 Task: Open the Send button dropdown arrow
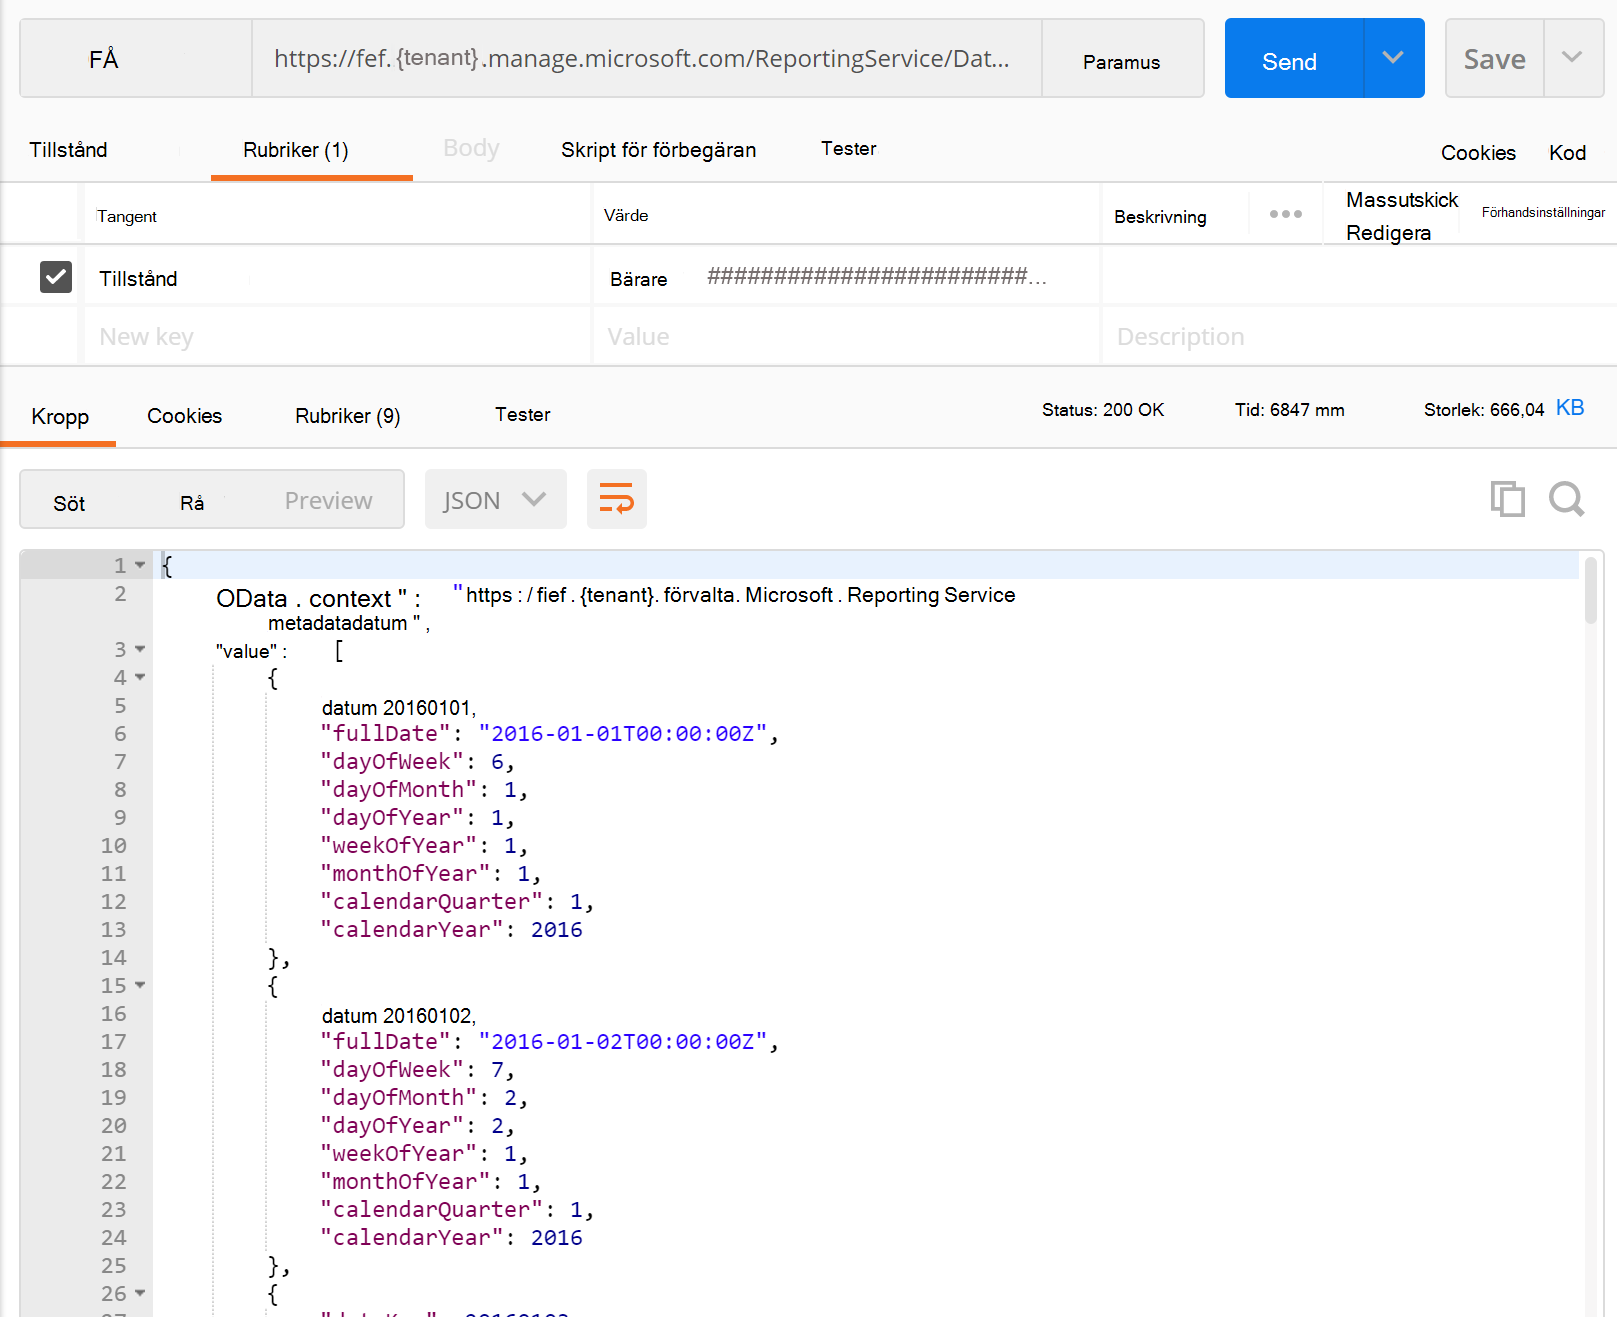pos(1393,58)
